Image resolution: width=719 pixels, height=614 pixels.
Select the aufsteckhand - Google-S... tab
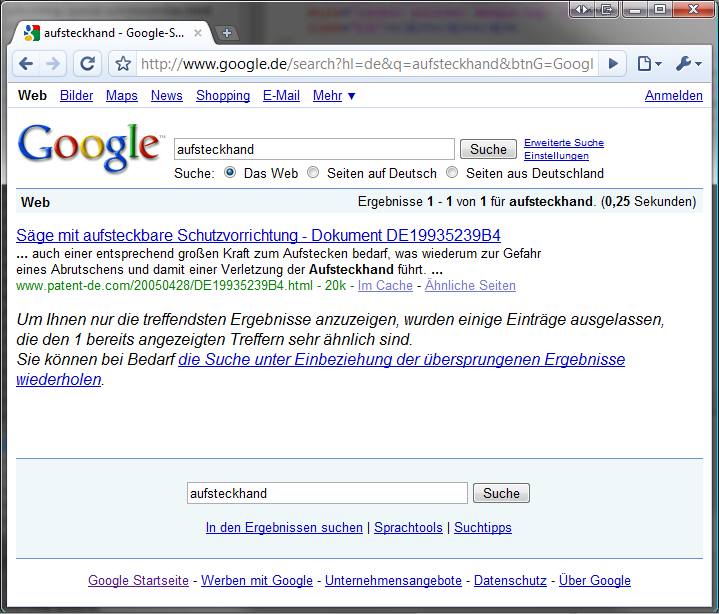pos(114,33)
